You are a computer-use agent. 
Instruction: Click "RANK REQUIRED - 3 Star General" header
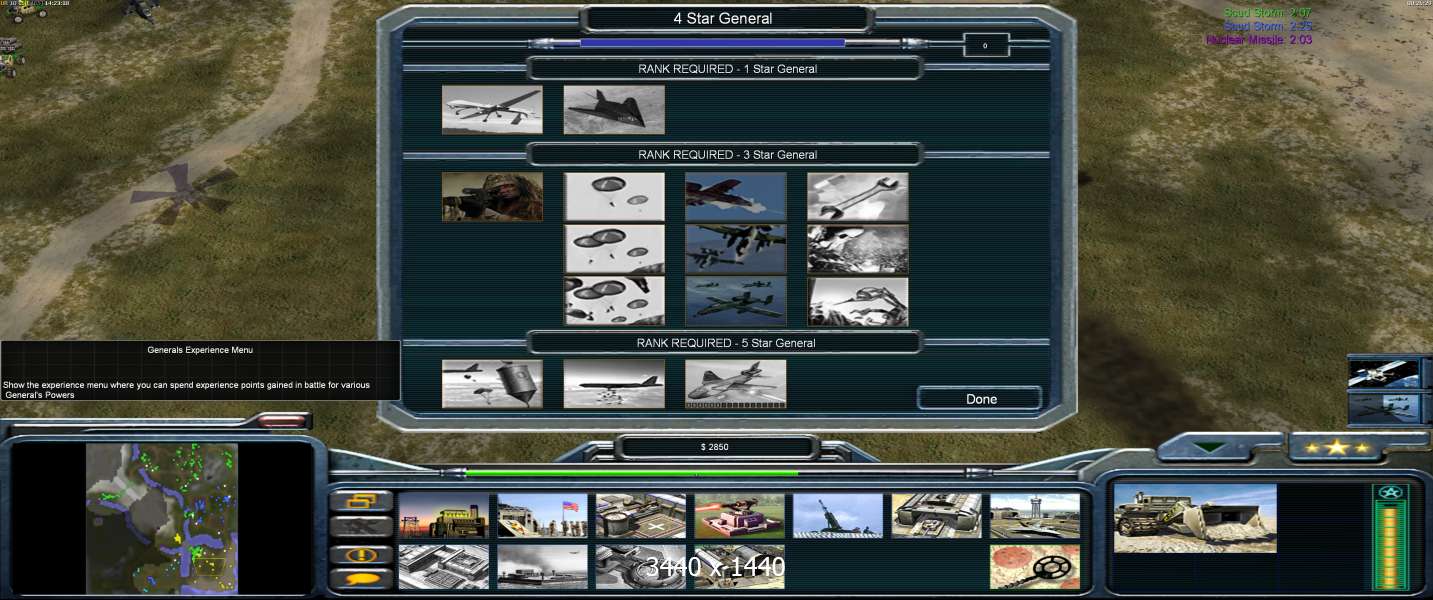coord(727,155)
